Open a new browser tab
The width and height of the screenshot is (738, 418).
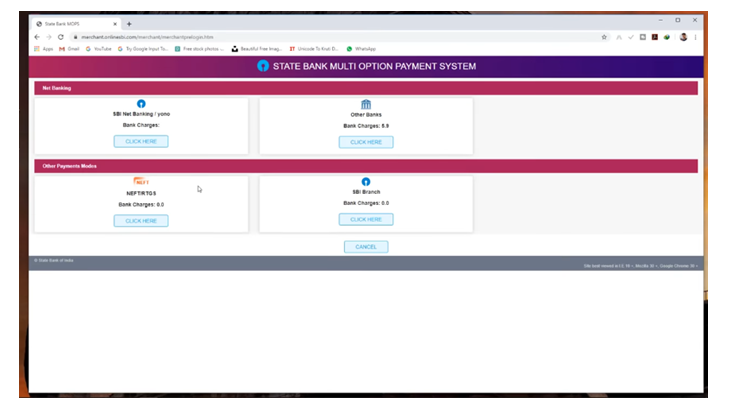129,23
